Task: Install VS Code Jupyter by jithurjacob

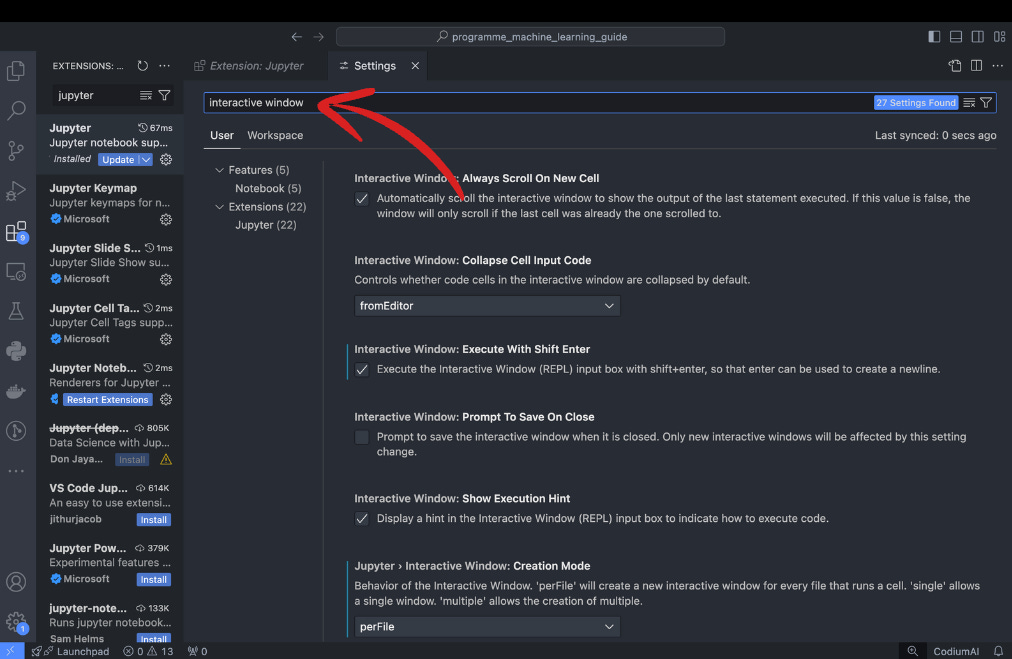Action: click(x=154, y=520)
